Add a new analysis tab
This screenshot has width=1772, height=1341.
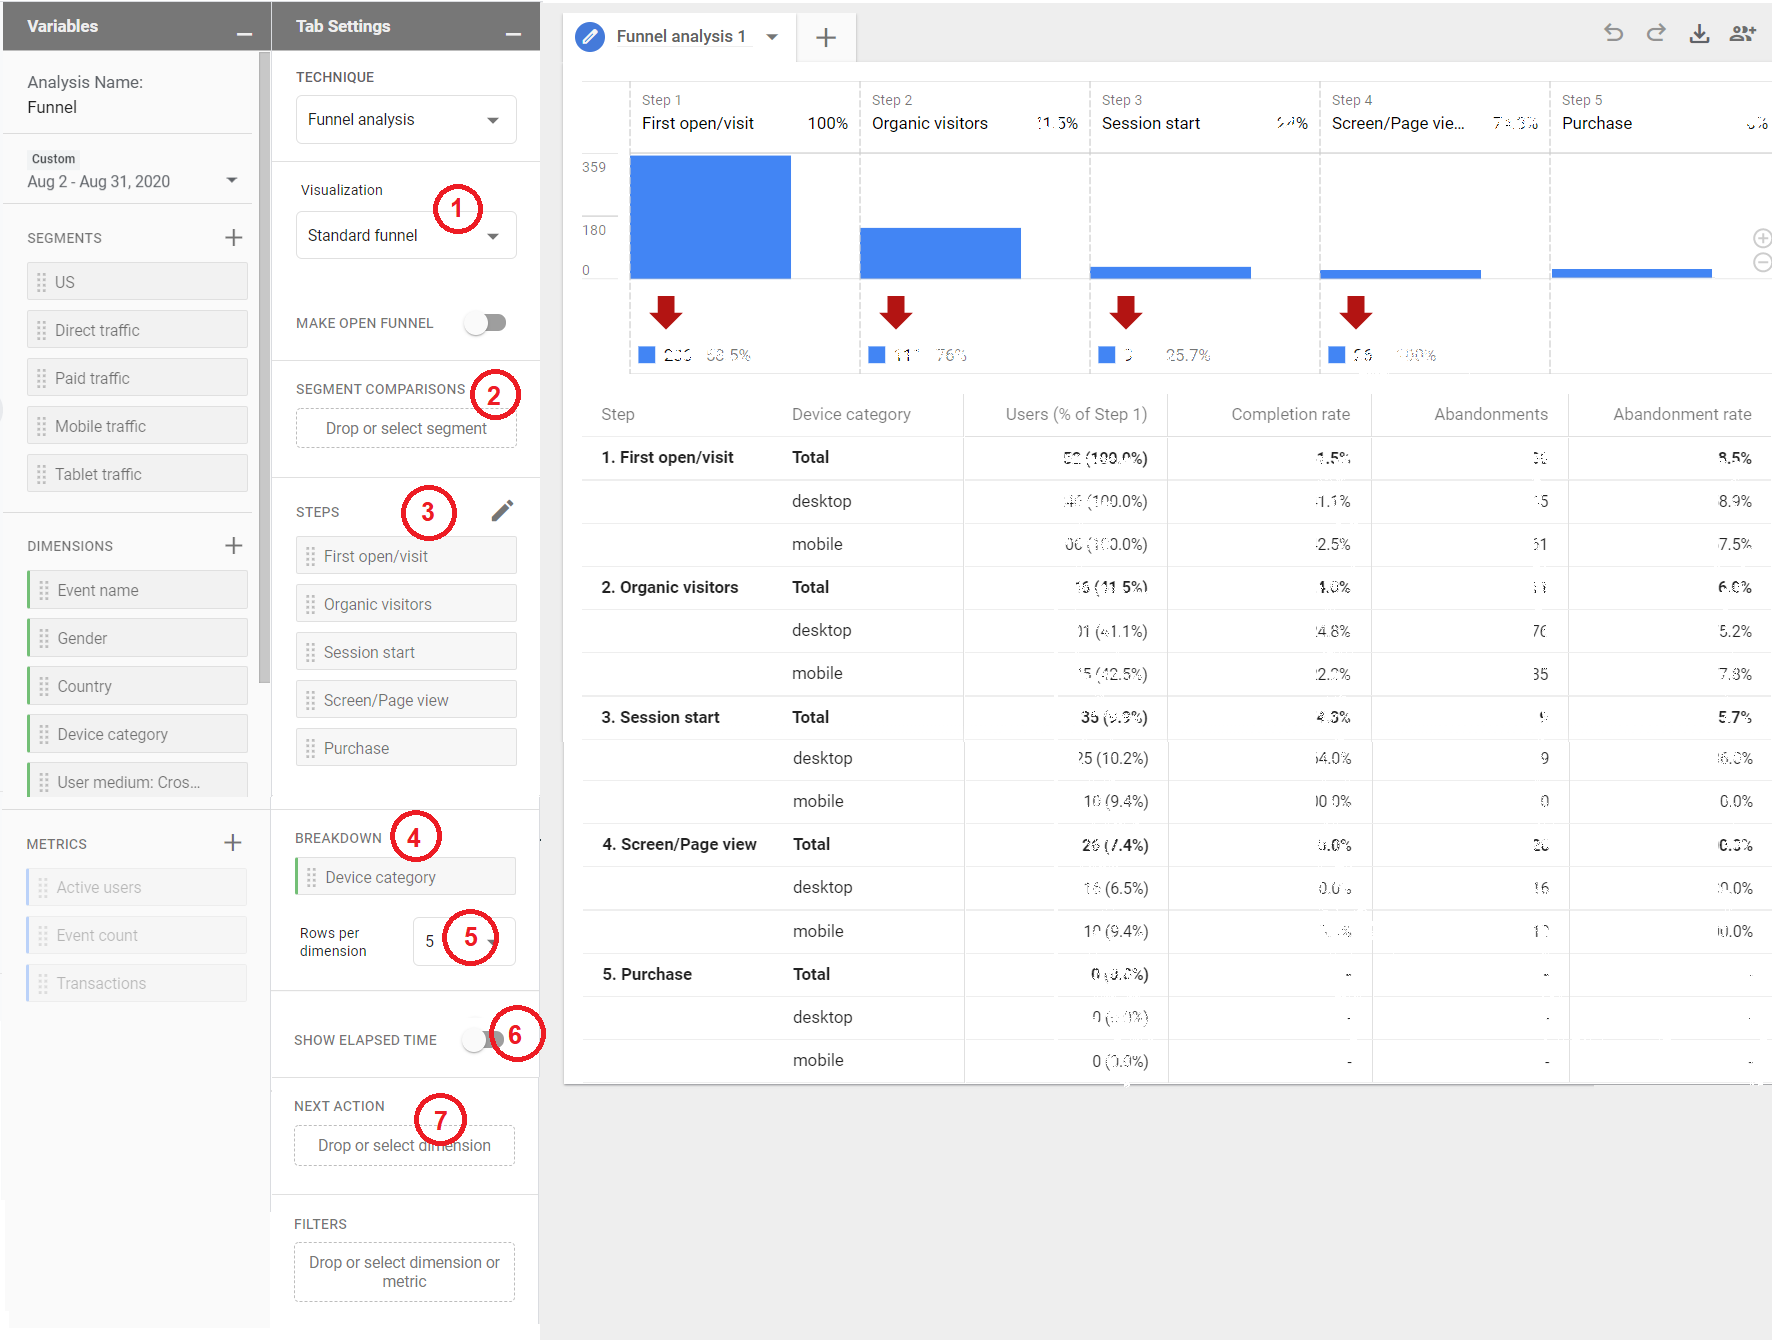(826, 38)
